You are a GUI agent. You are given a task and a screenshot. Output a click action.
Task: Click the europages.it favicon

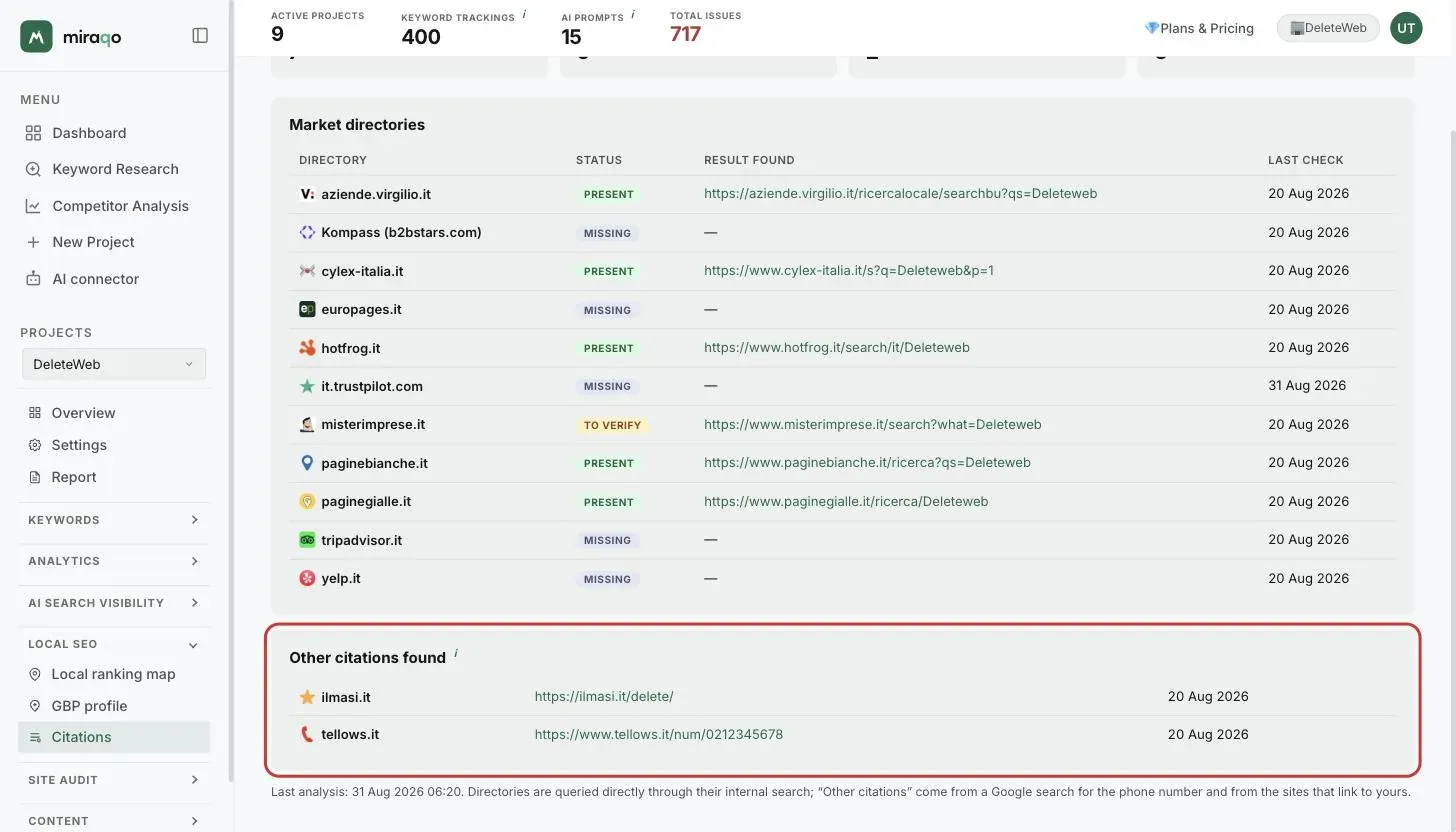(307, 309)
